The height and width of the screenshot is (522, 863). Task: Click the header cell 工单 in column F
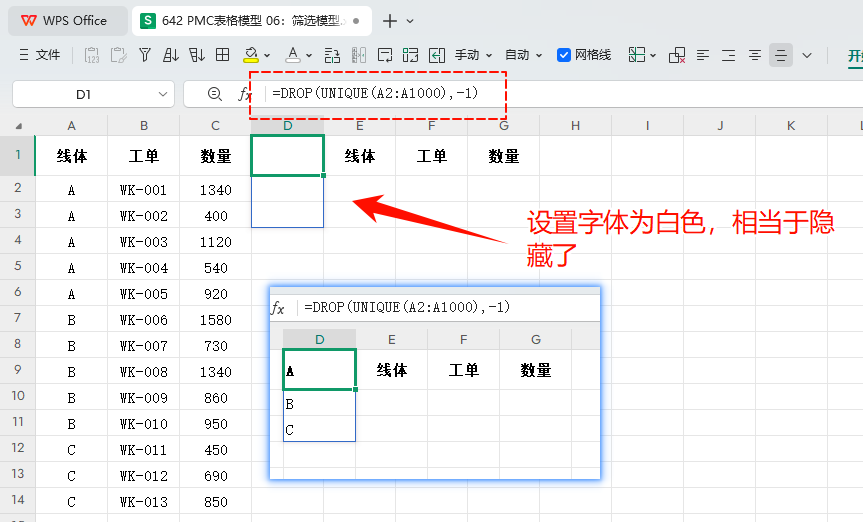432,156
